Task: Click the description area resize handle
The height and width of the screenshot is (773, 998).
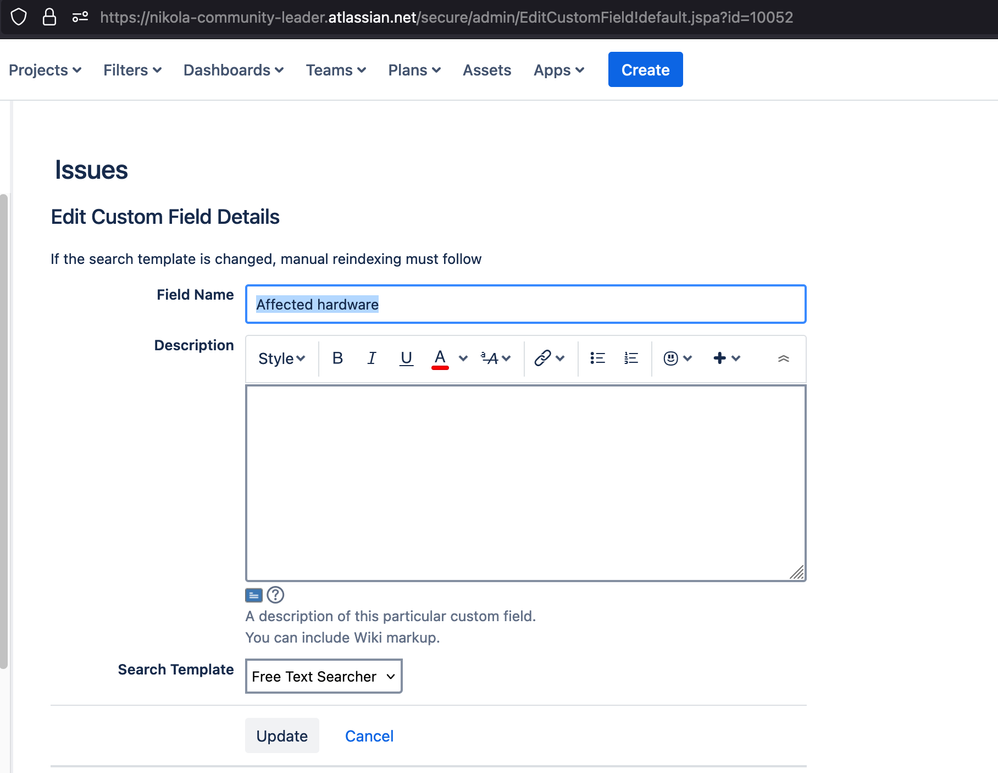Action: 797,572
